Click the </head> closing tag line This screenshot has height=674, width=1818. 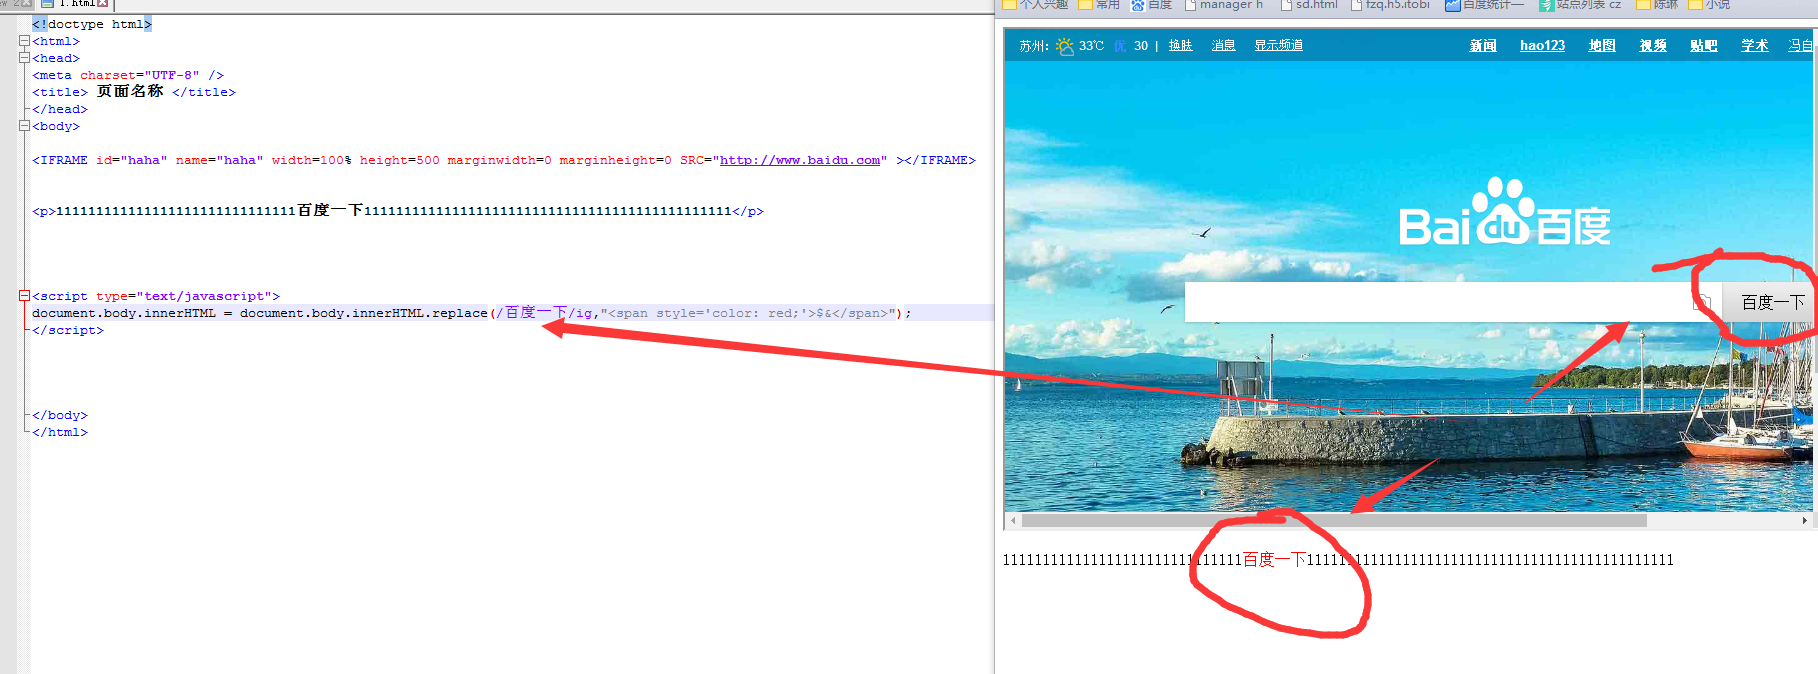pos(60,109)
